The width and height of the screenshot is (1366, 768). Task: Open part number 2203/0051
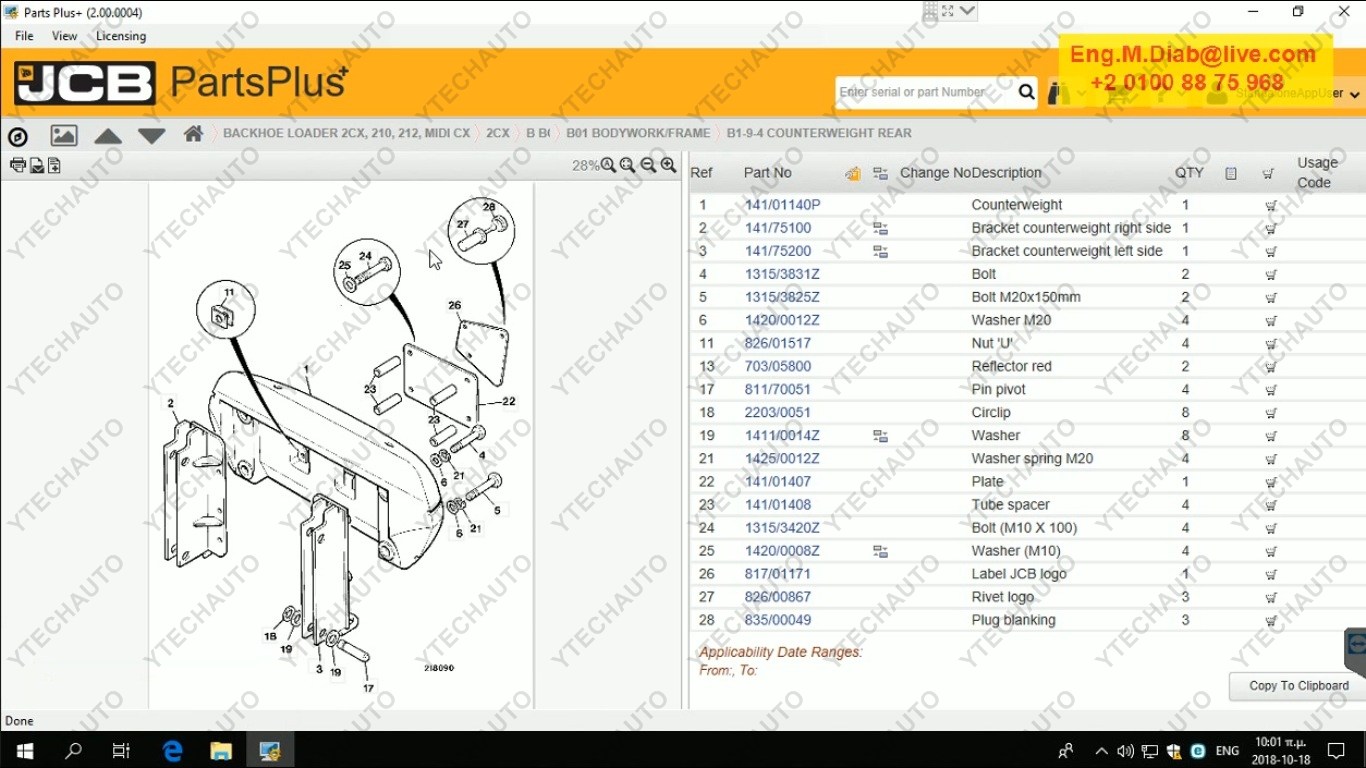pos(778,412)
